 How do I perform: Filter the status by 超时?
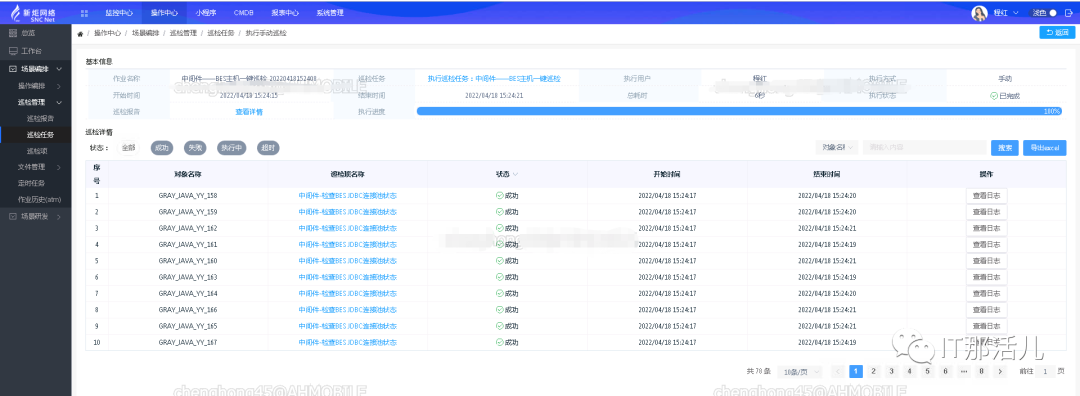[267, 147]
